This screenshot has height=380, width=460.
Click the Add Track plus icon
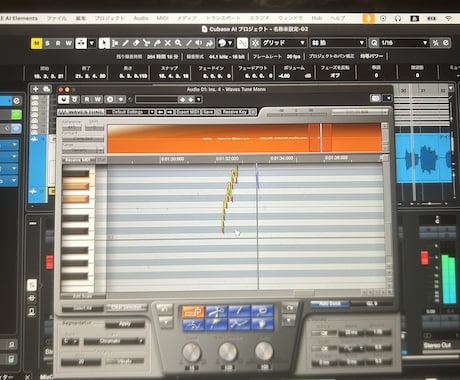35,89
